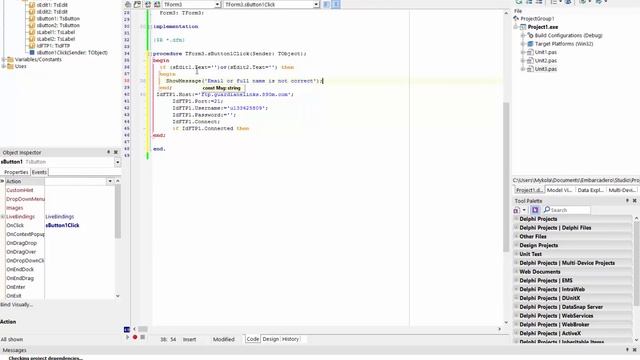This screenshot has width=640, height=360.
Task: Switch to the History tab
Action: tap(290, 339)
